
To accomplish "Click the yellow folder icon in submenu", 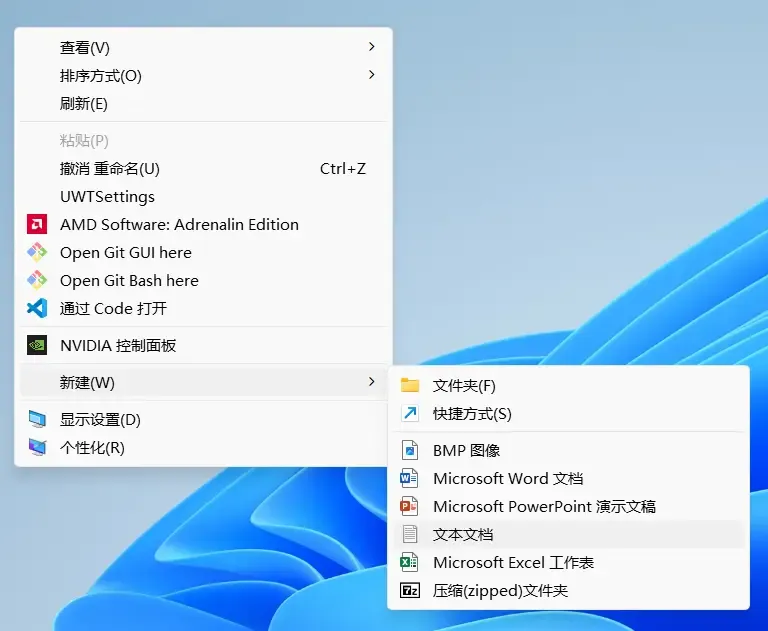I will [x=410, y=386].
